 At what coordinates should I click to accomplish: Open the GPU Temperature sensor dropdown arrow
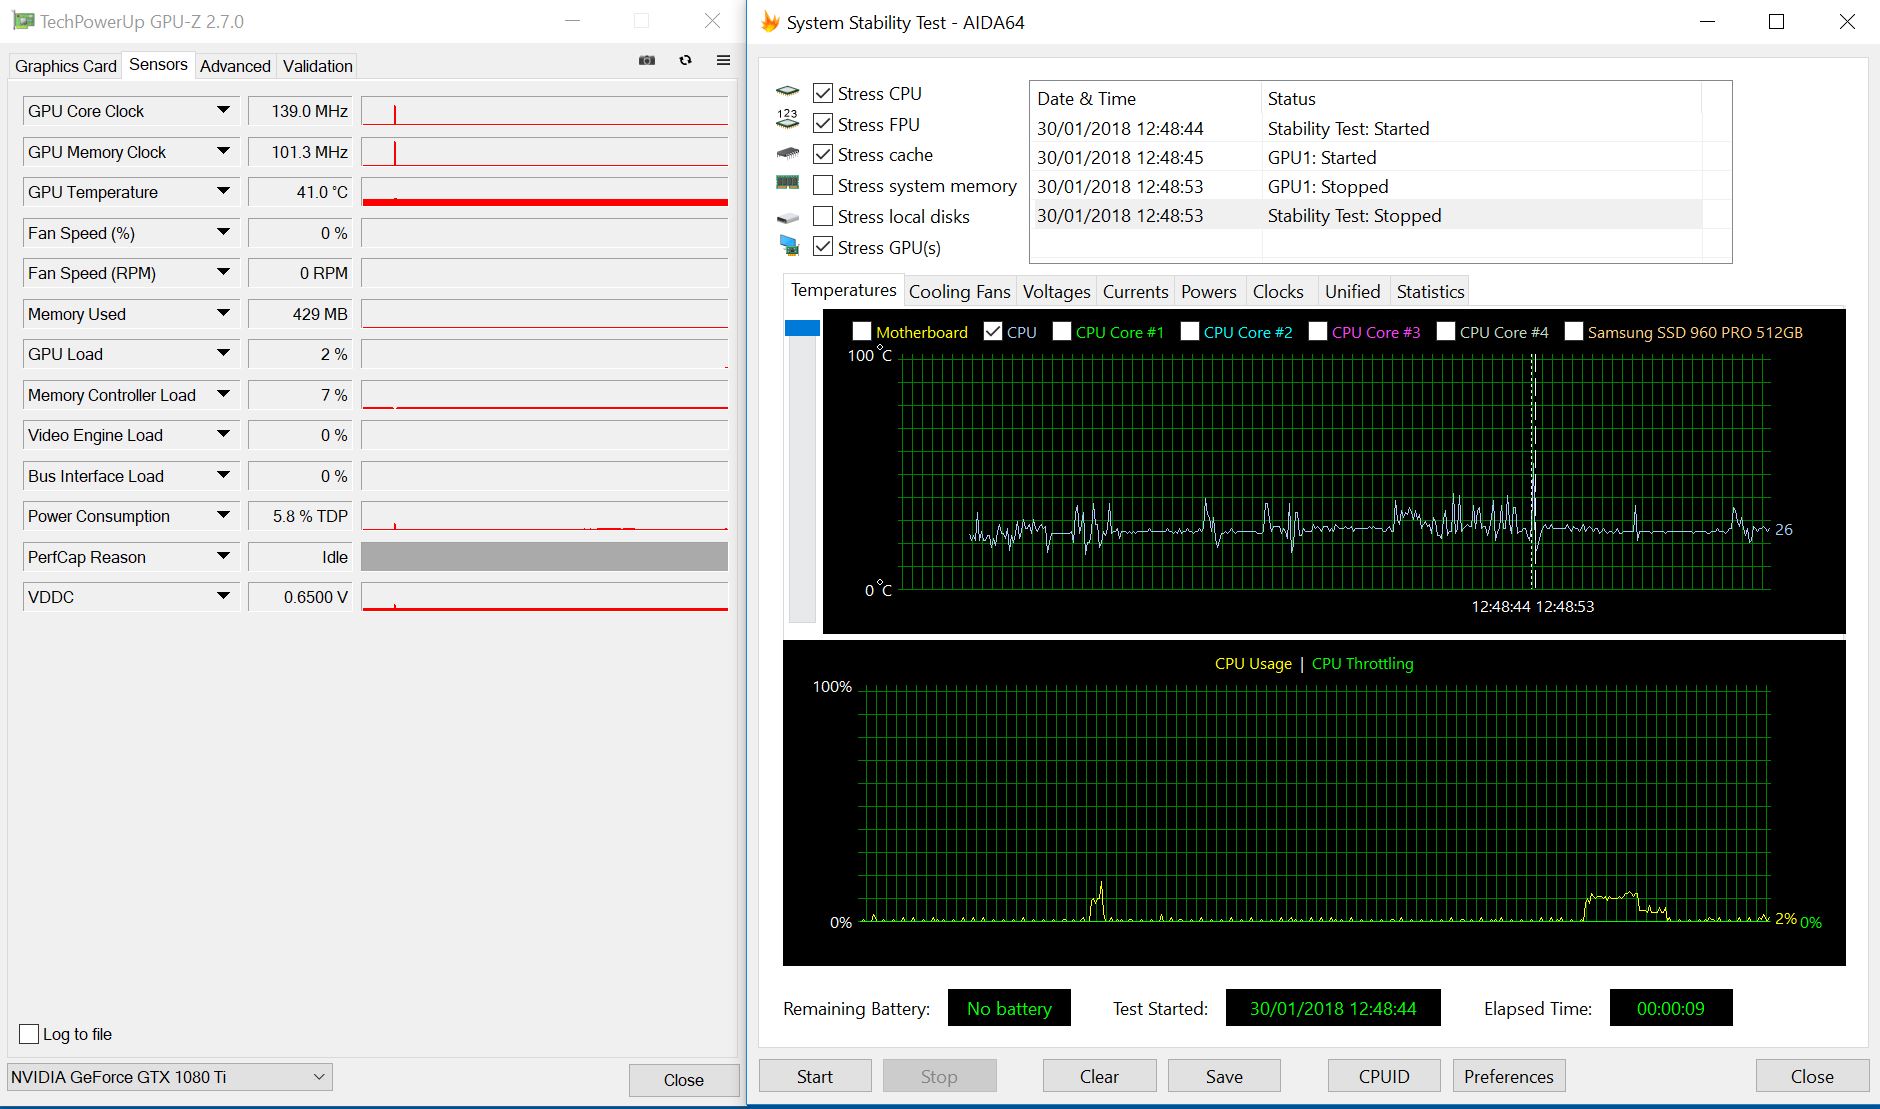pos(223,192)
